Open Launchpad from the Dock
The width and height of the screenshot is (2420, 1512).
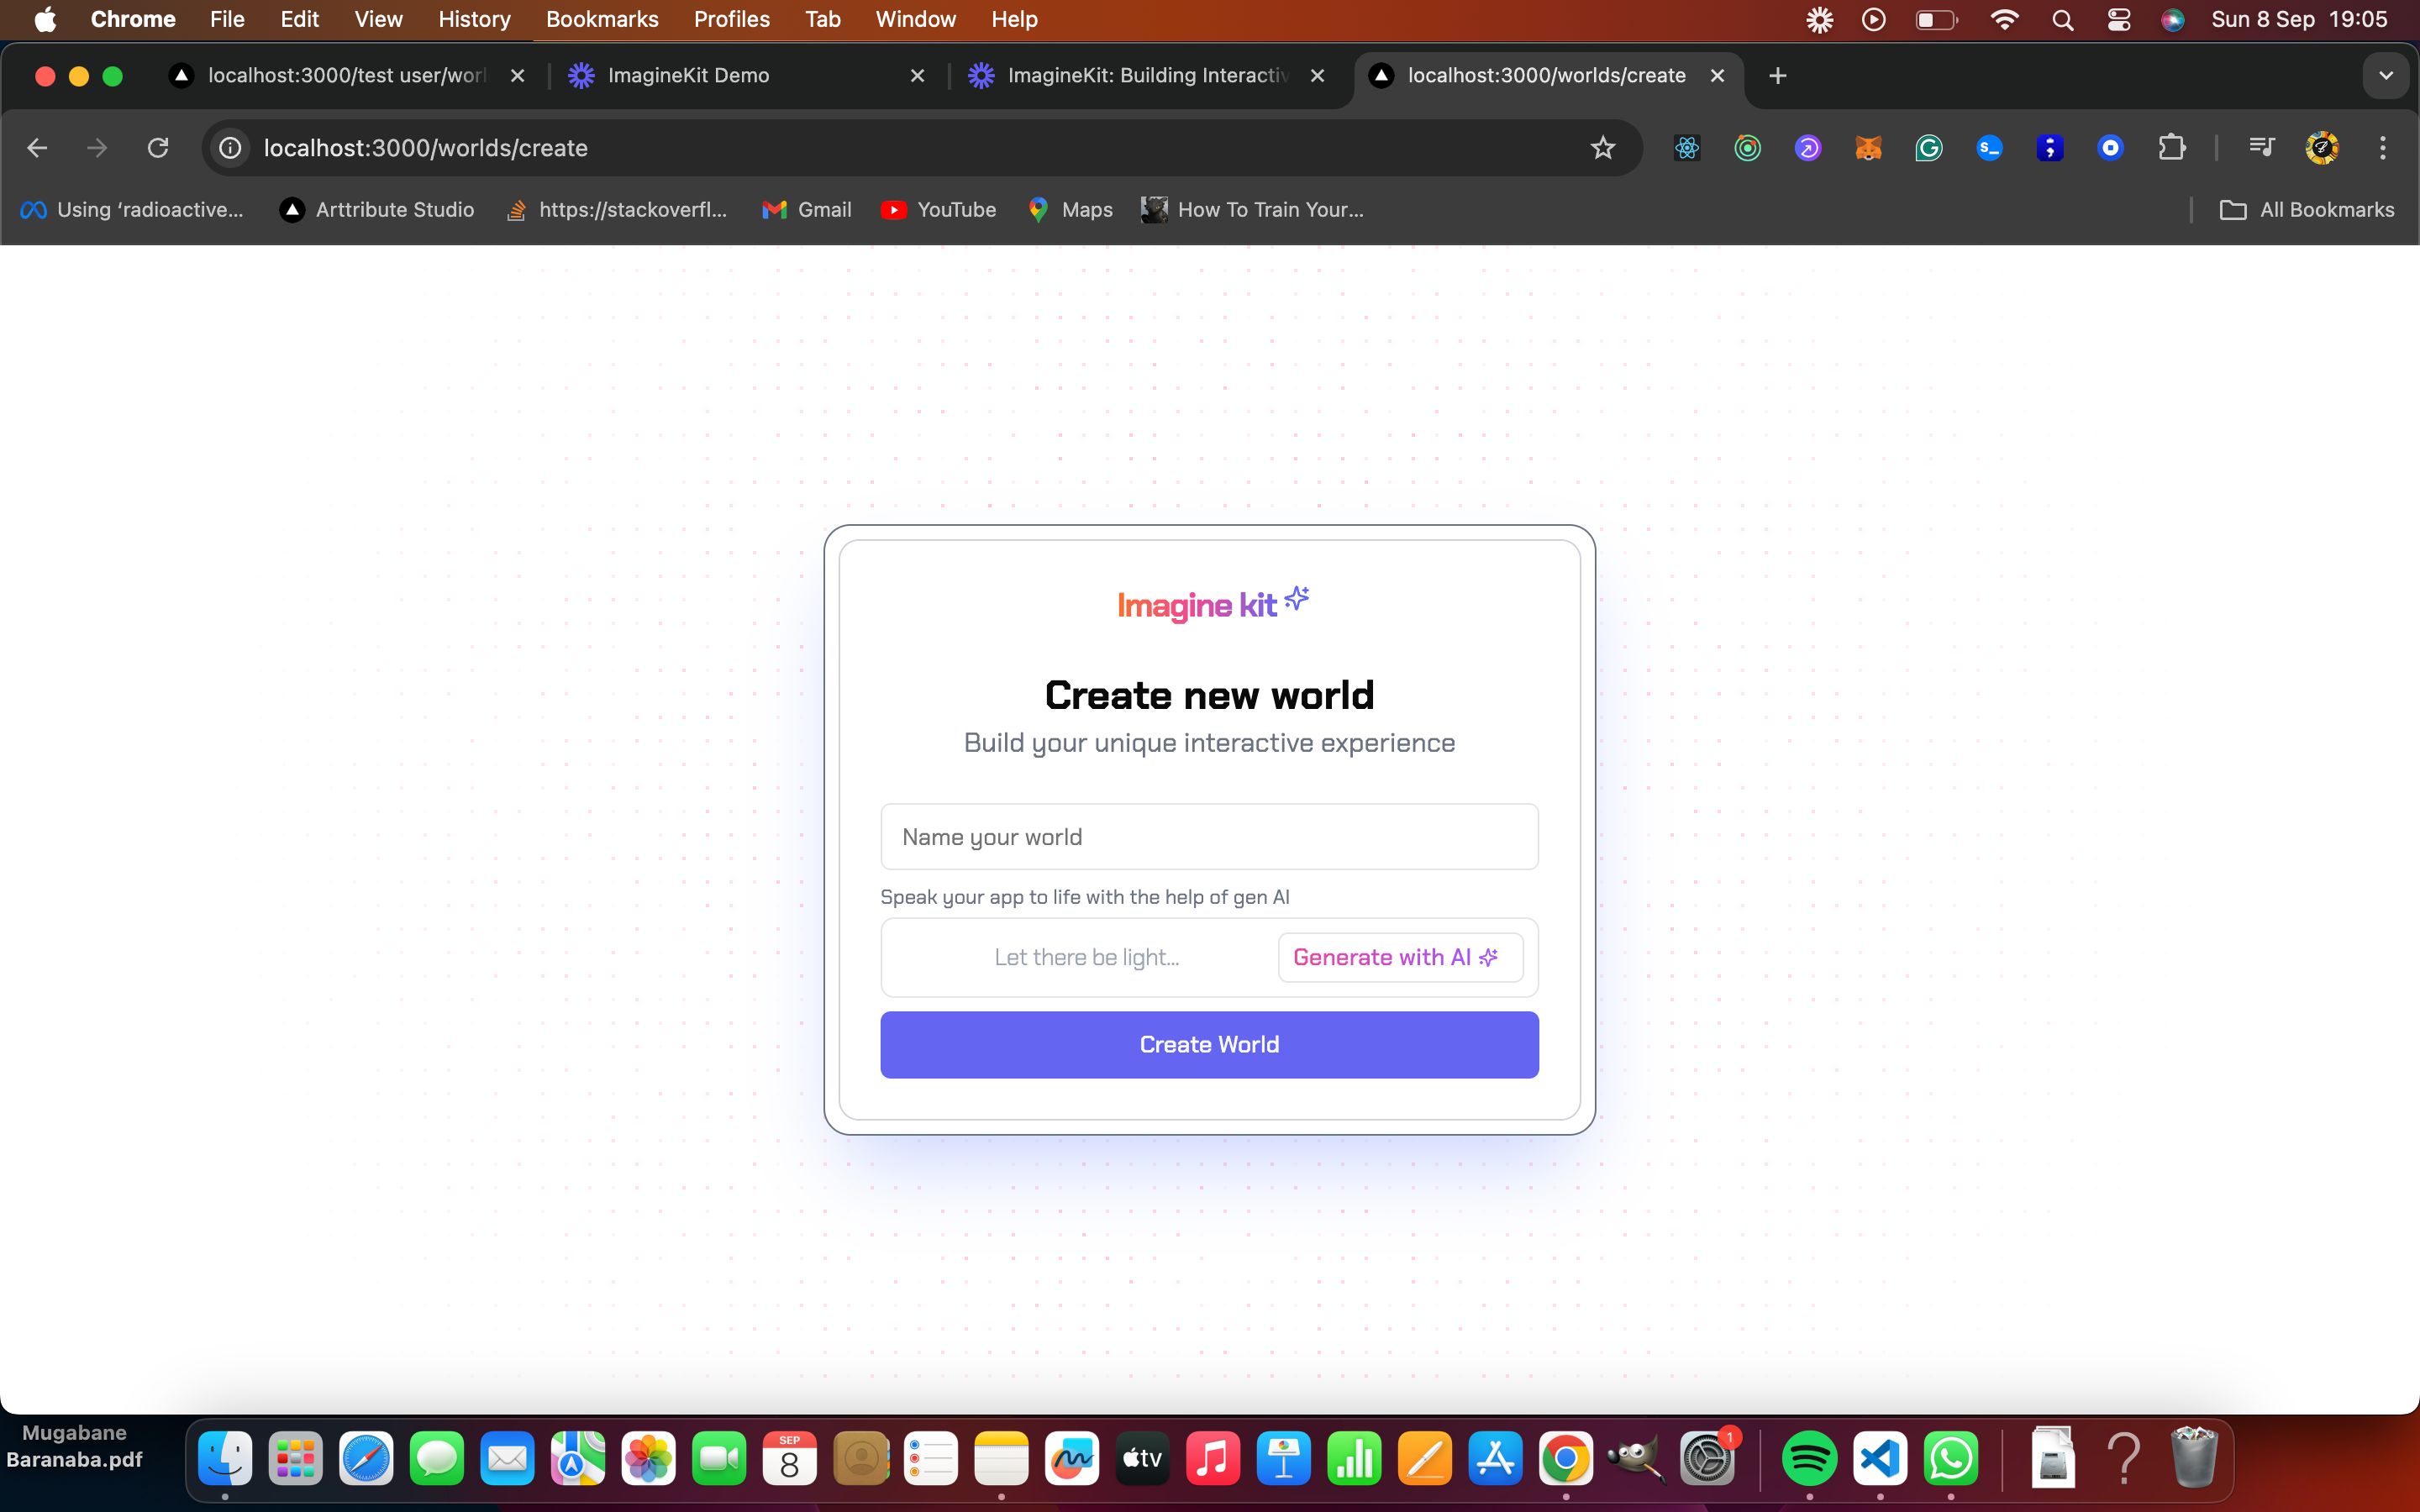pos(296,1460)
